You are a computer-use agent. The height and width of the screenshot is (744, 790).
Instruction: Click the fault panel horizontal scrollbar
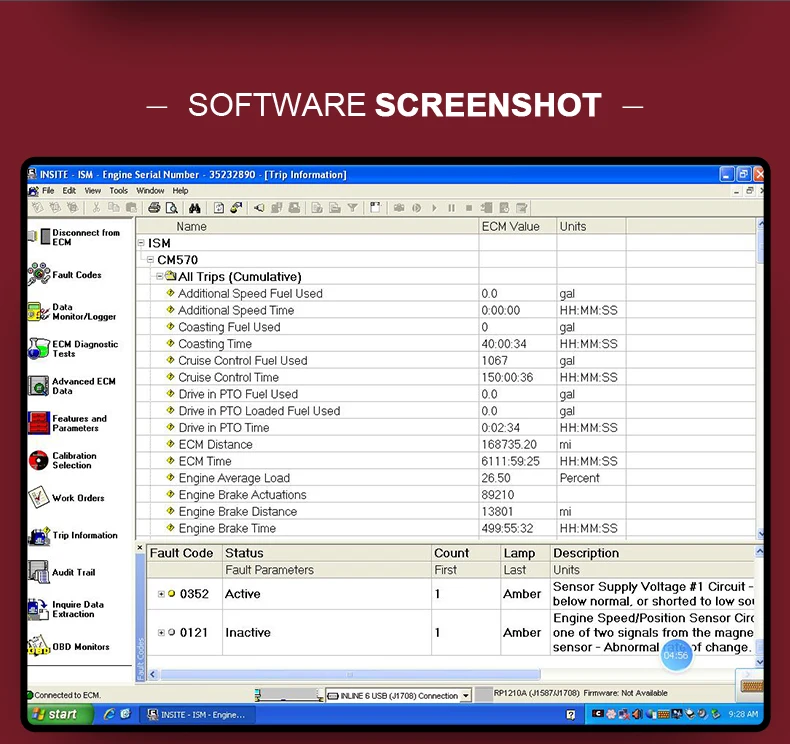click(x=350, y=674)
